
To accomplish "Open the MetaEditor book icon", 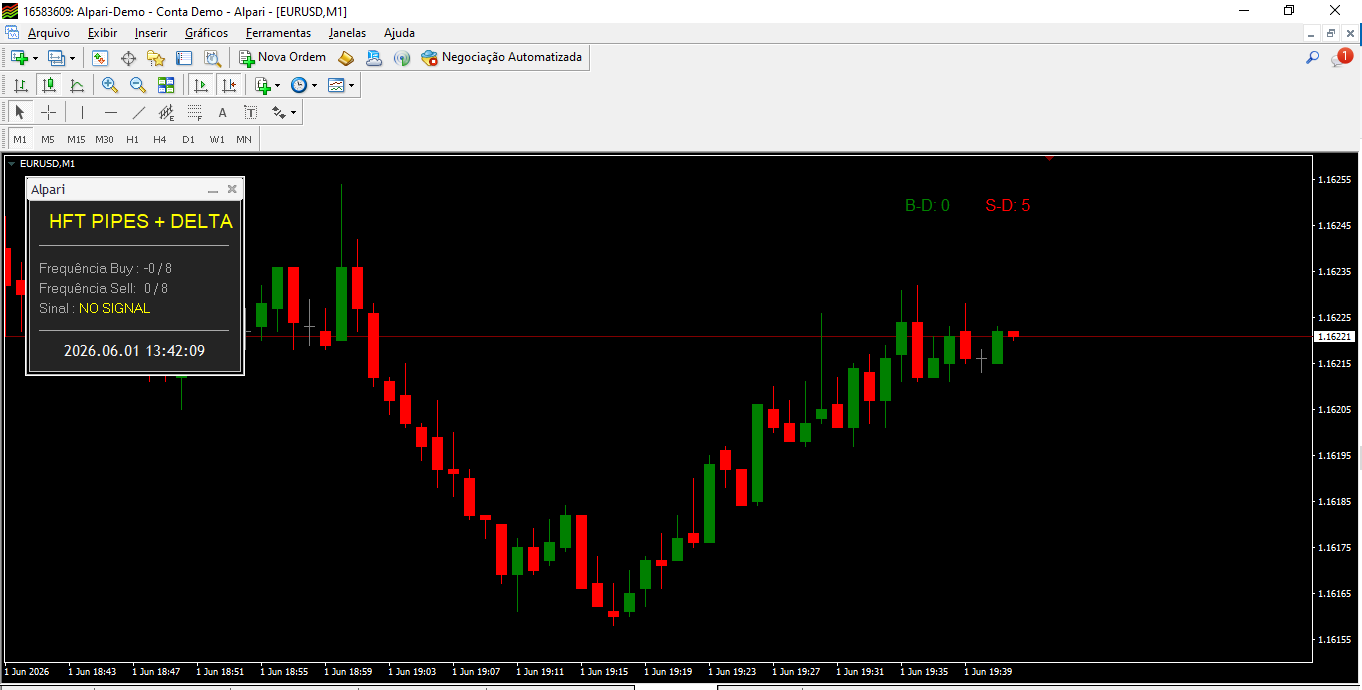I will click(346, 58).
